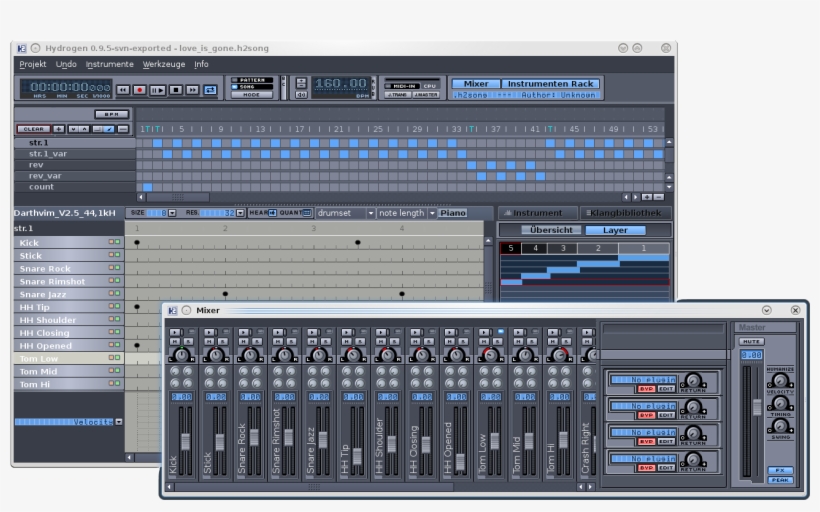Turn the Master Humanize Velocity knob

779,381
